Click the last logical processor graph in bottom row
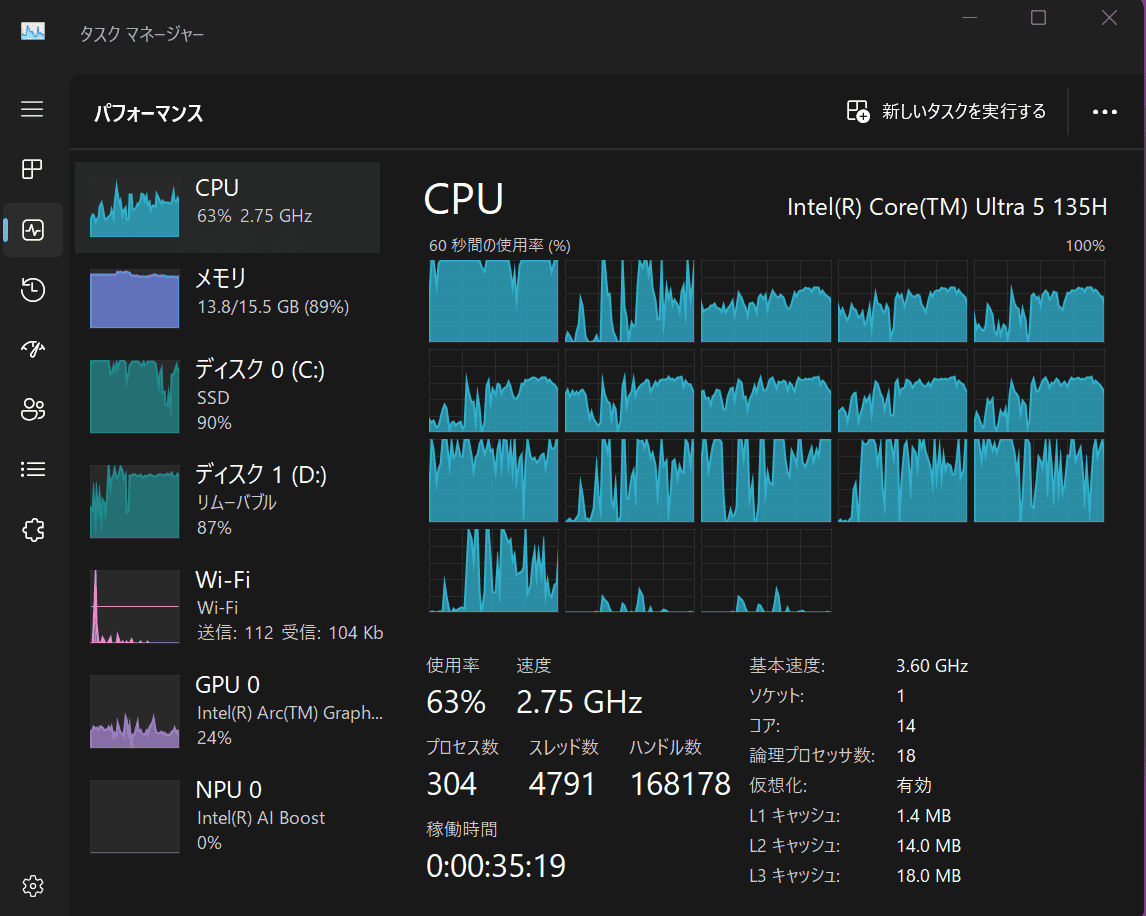Viewport: 1146px width, 916px height. pos(766,570)
